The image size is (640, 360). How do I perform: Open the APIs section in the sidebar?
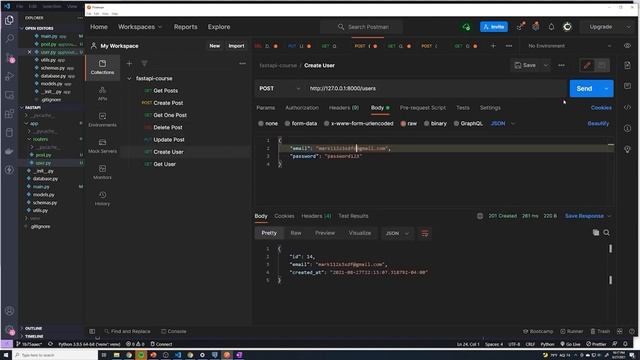[102, 93]
